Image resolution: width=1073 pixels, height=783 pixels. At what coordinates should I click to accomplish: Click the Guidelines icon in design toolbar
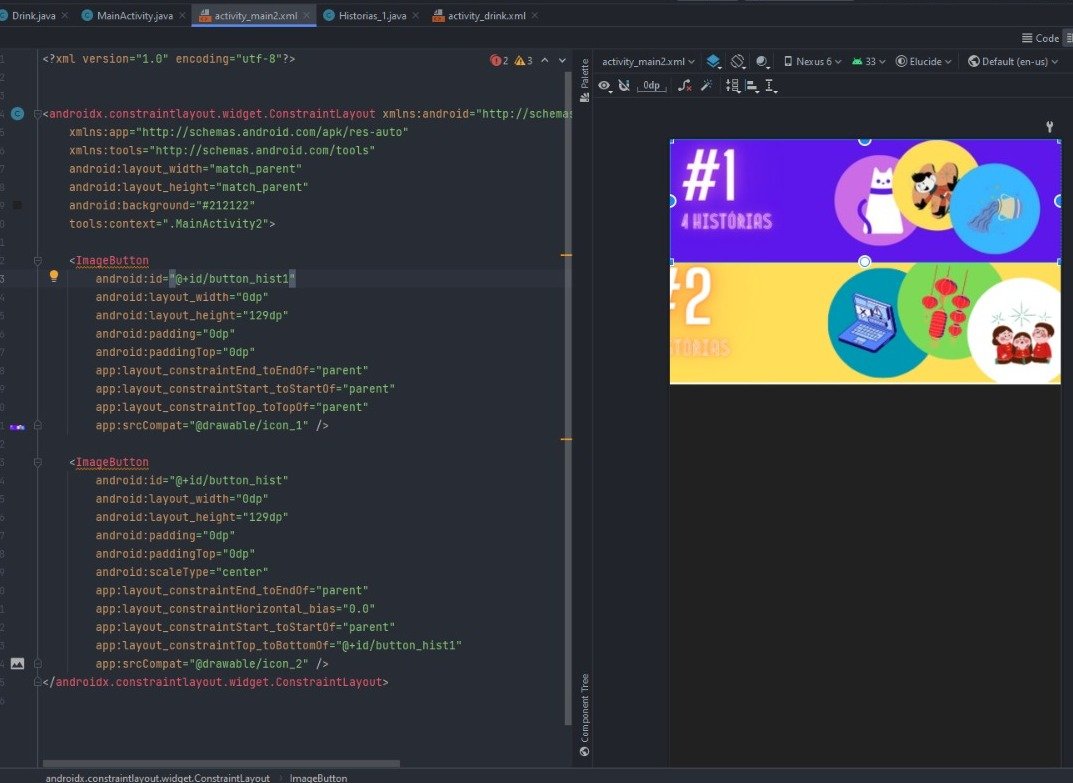[771, 86]
